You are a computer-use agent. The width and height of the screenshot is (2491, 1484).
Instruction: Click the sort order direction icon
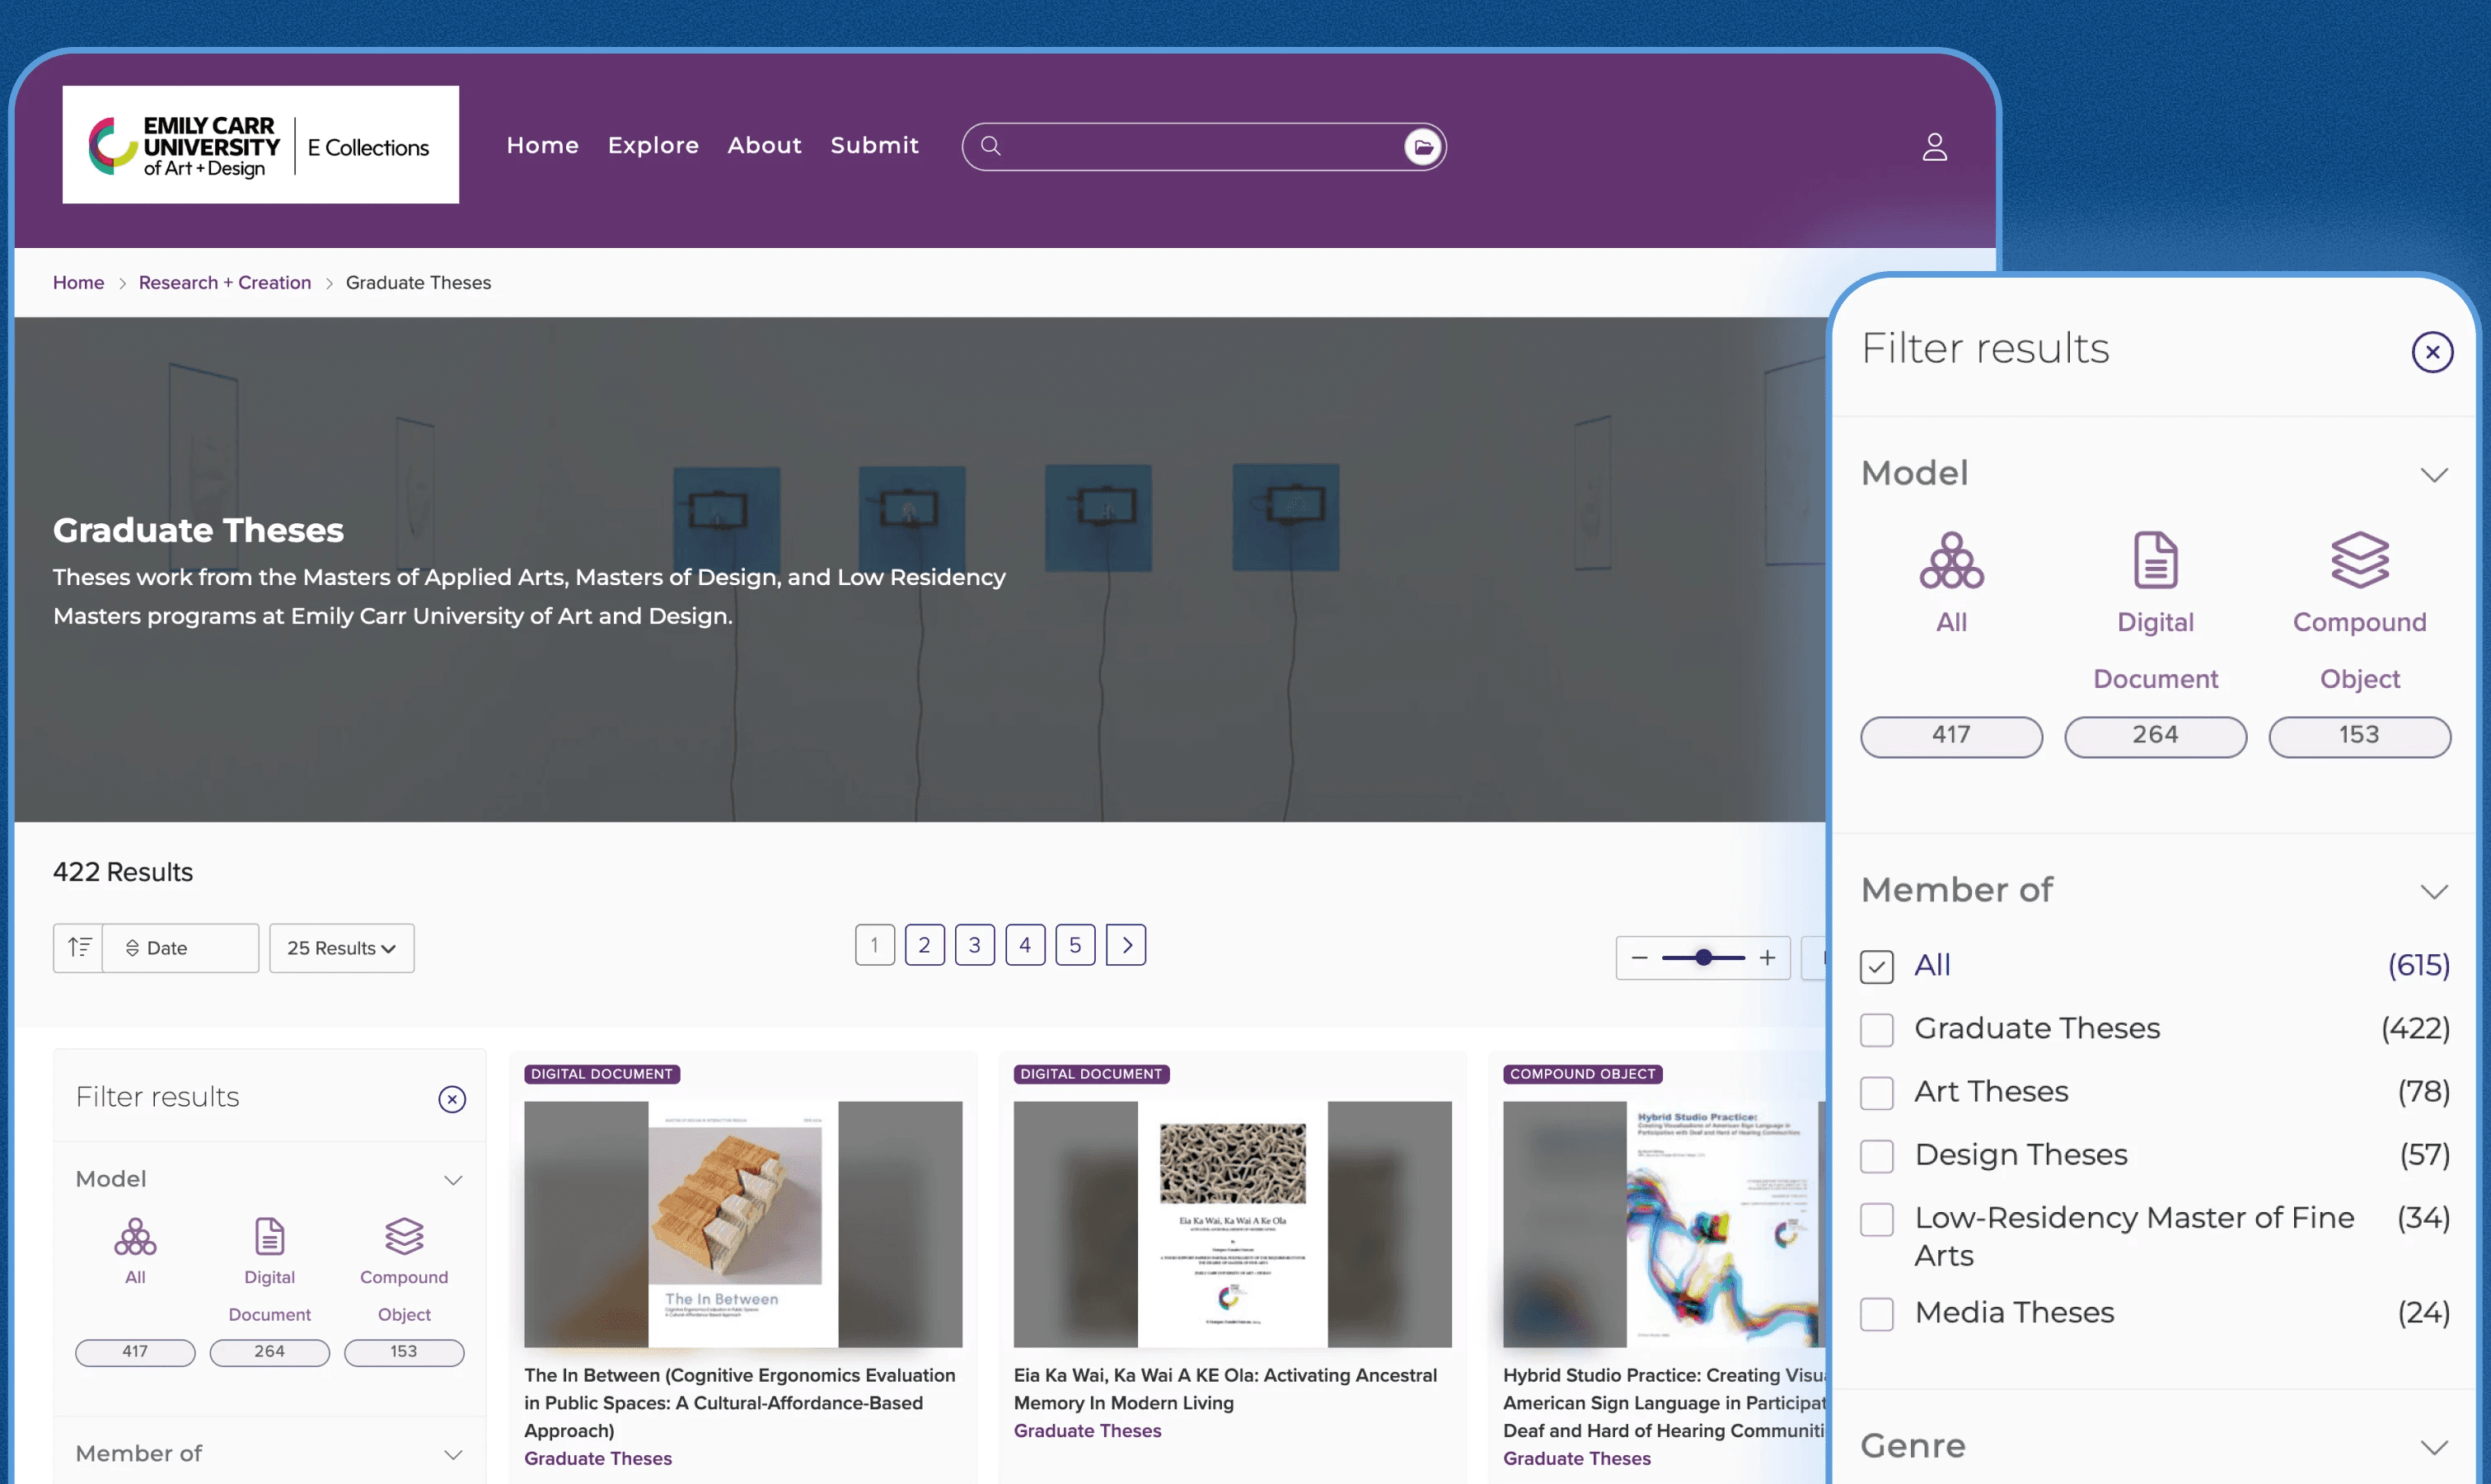[79, 947]
